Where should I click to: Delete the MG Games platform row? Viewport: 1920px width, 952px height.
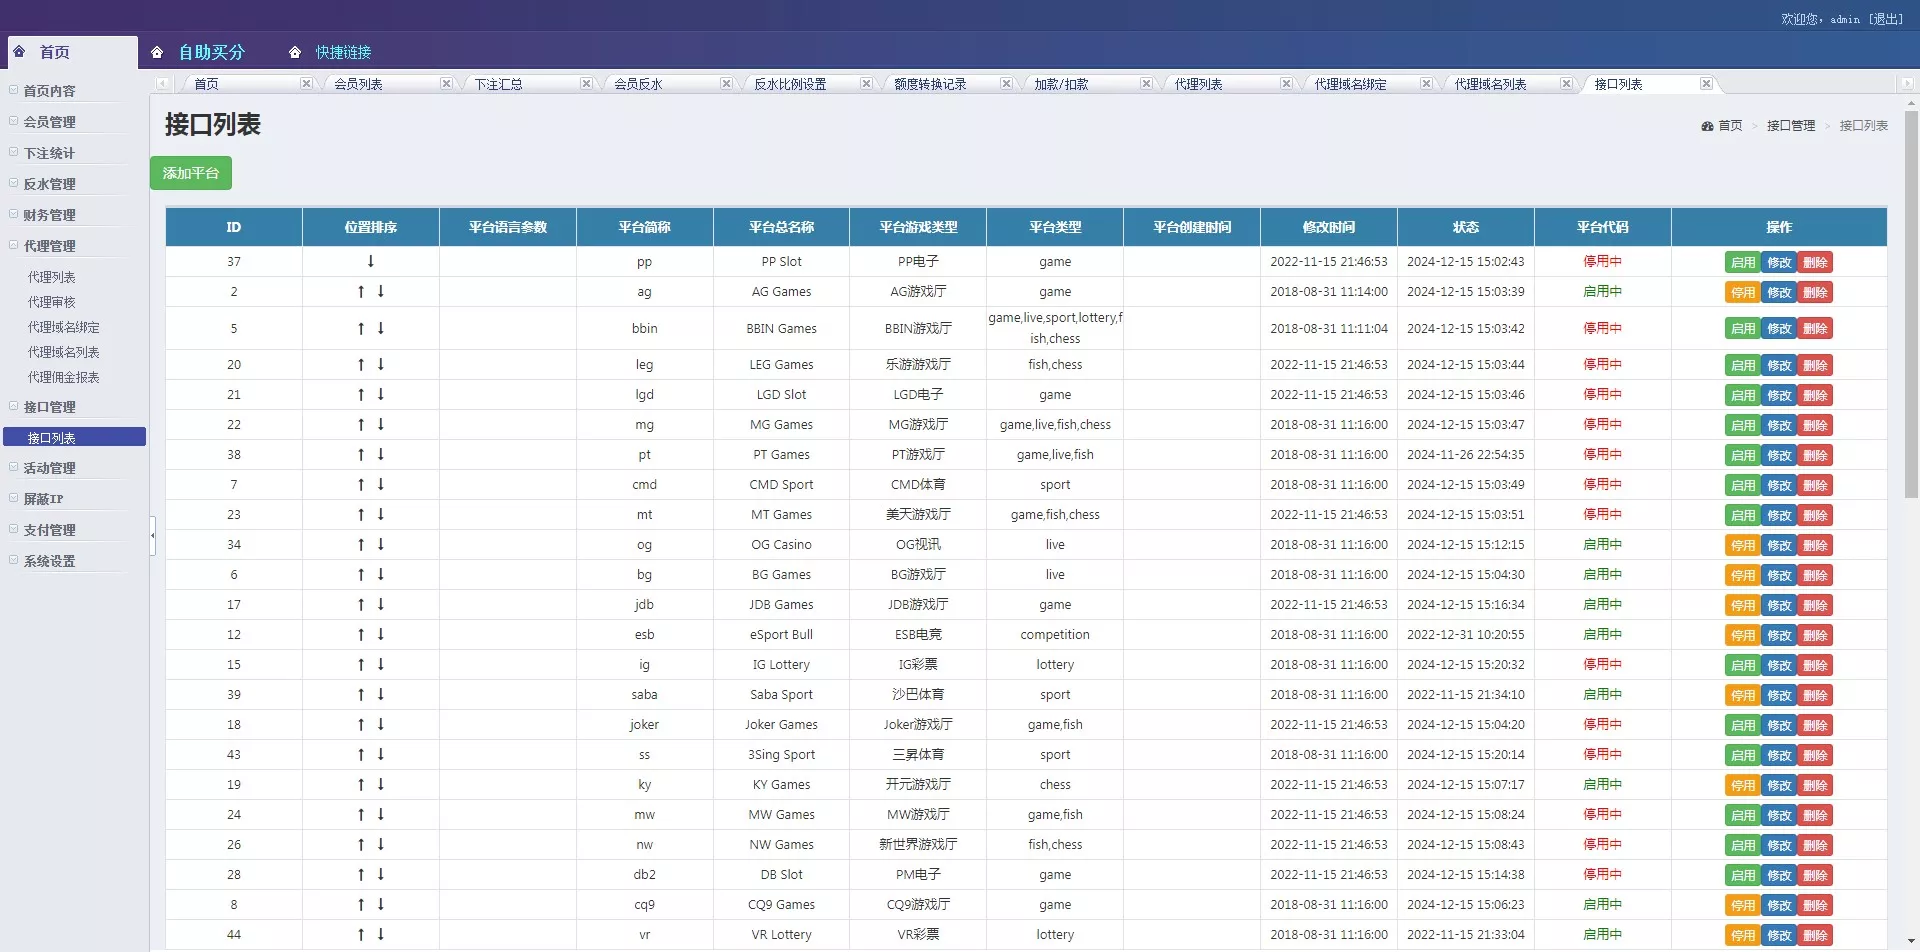coord(1815,426)
